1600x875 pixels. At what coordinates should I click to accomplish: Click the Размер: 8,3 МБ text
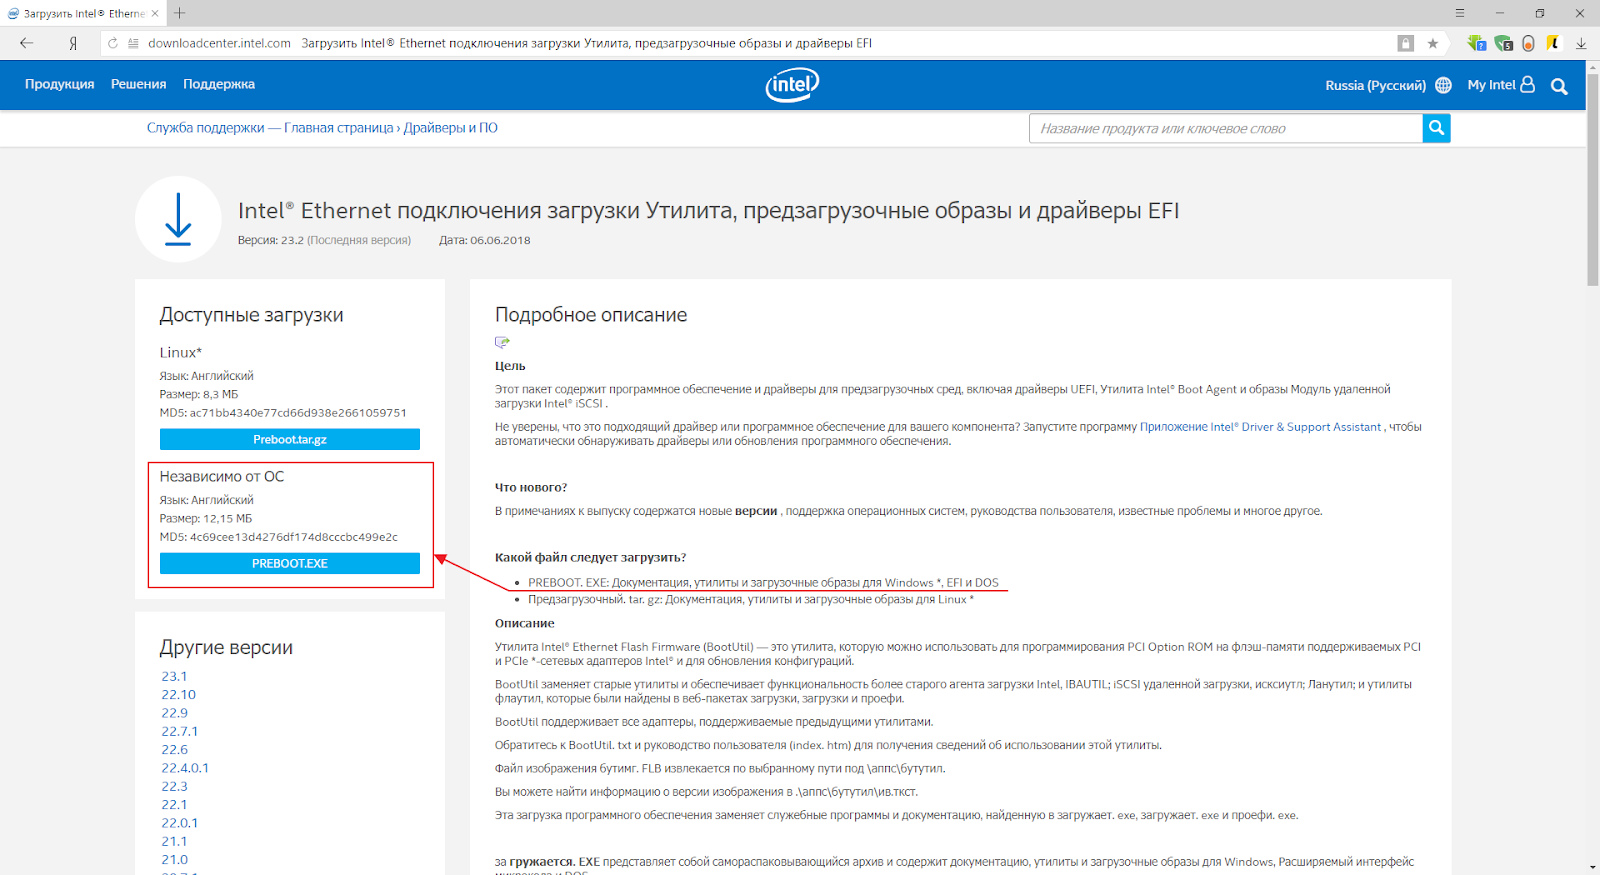(x=199, y=394)
